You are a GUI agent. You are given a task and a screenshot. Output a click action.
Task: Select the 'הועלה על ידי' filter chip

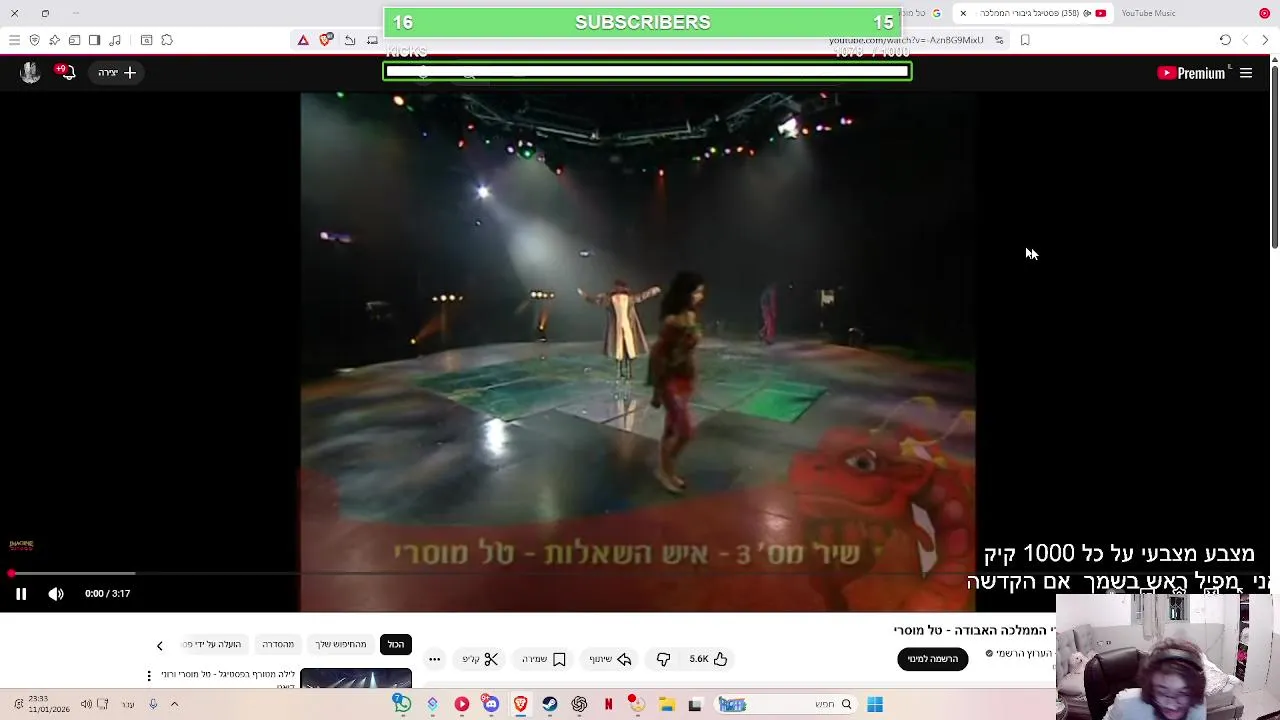coord(212,644)
